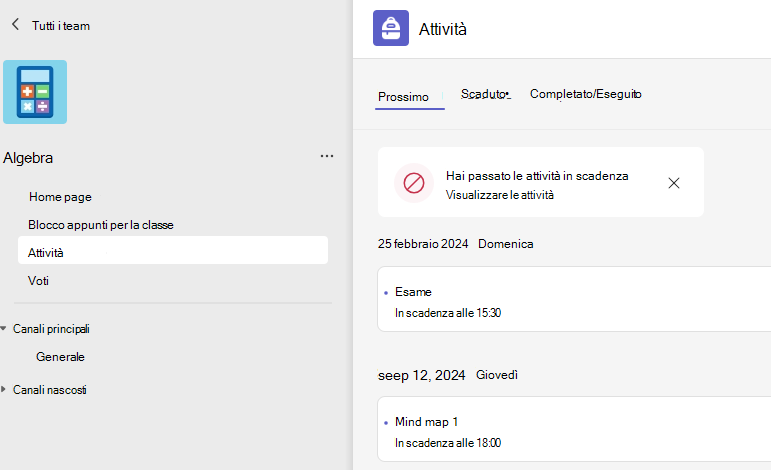The image size is (771, 470).
Task: Click the back arrow next to Tutti i team
Action: tap(15, 24)
